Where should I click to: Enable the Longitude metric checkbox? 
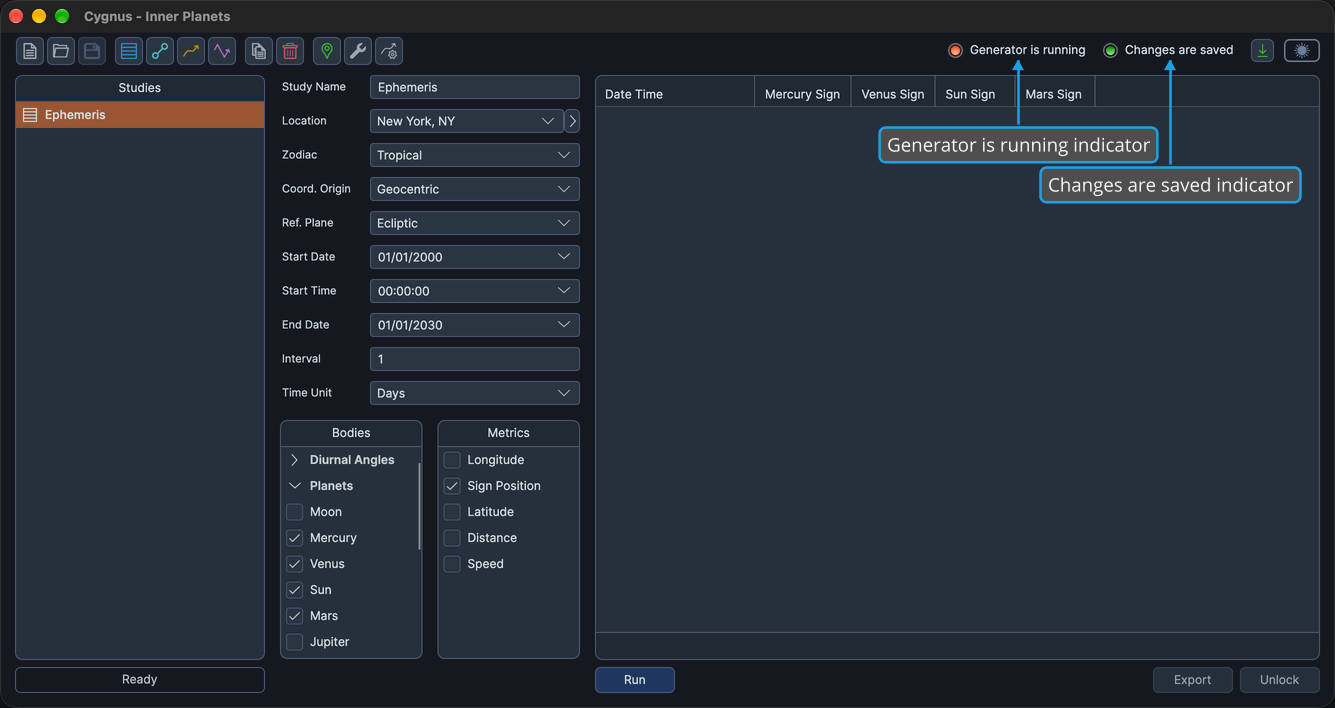(x=452, y=460)
